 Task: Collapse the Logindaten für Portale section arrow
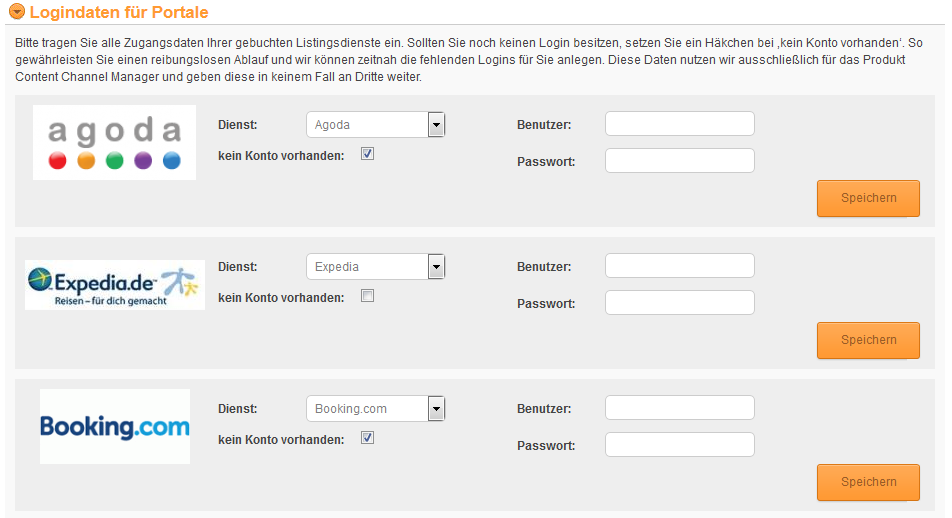(x=17, y=12)
